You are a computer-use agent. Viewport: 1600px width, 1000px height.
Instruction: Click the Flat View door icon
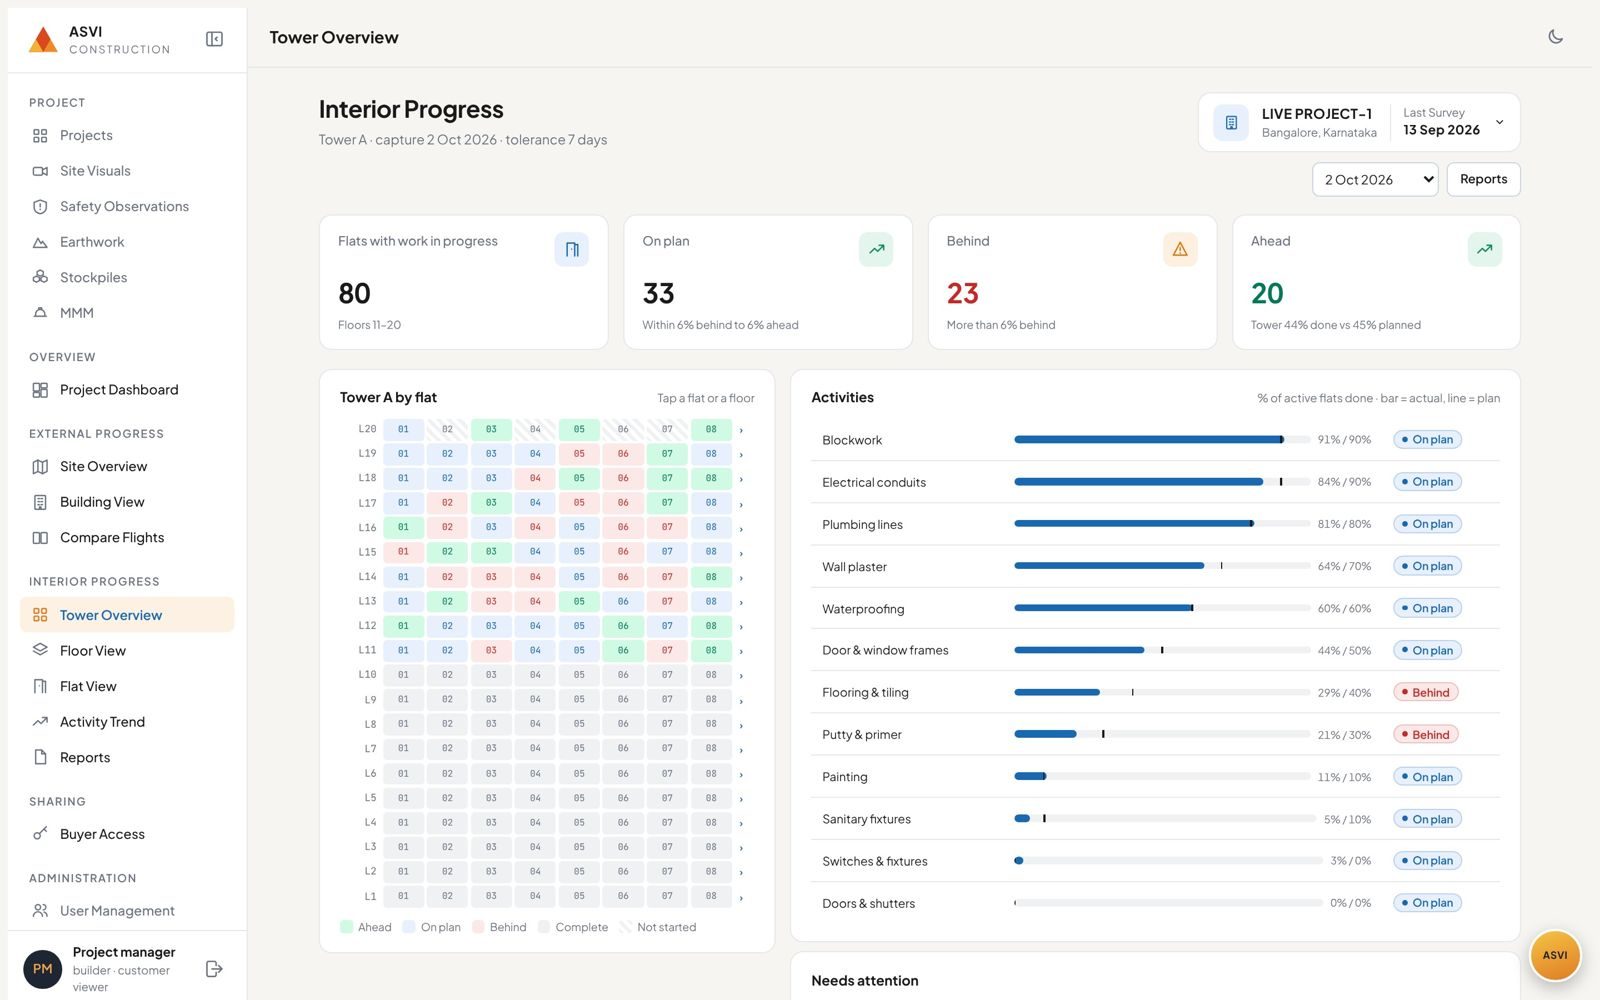(40, 686)
